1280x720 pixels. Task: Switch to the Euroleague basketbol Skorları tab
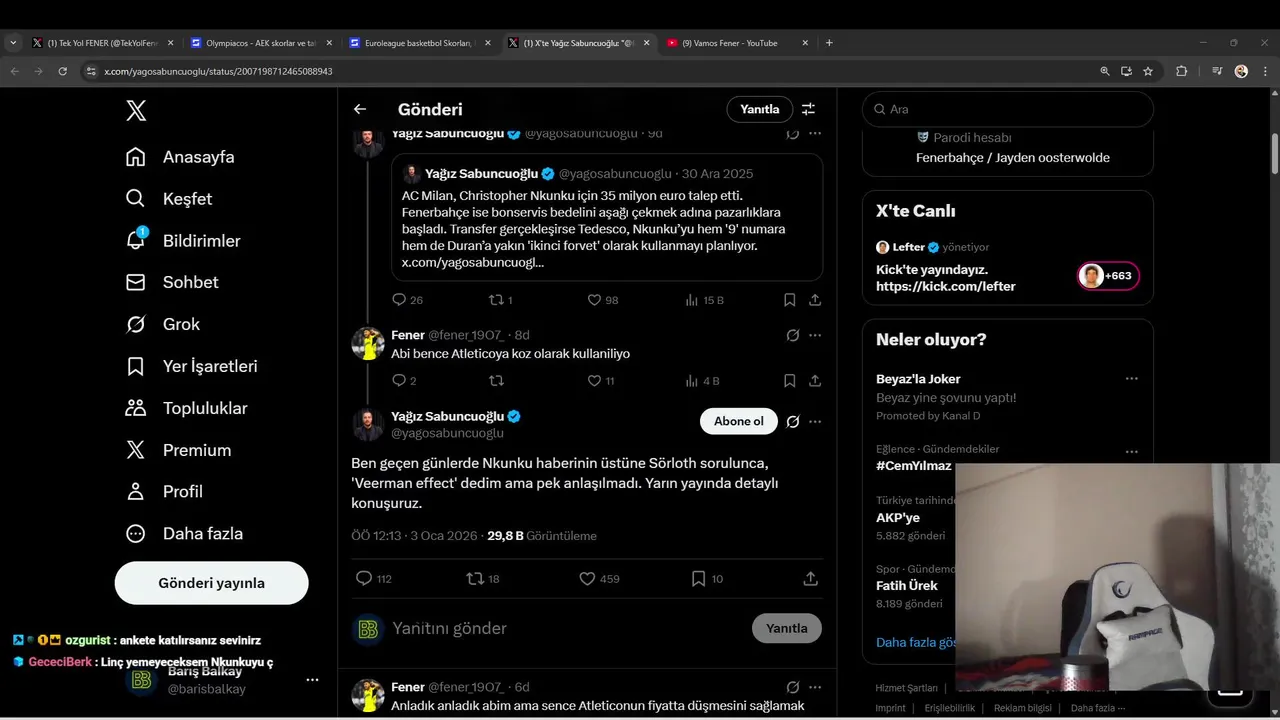(419, 43)
